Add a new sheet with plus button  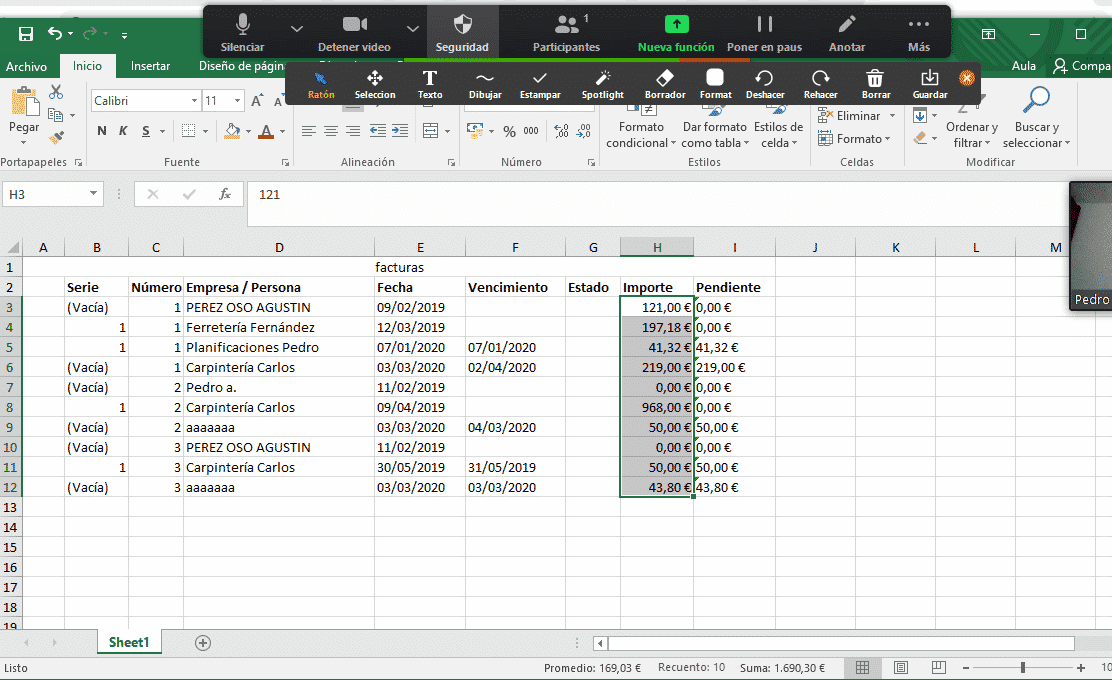pyautogui.click(x=203, y=642)
